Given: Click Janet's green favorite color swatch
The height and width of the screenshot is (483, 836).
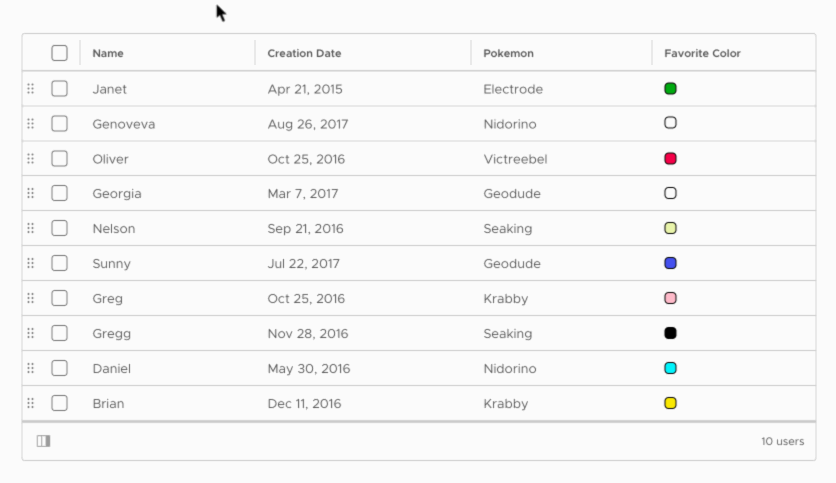Looking at the screenshot, I should tap(670, 89).
